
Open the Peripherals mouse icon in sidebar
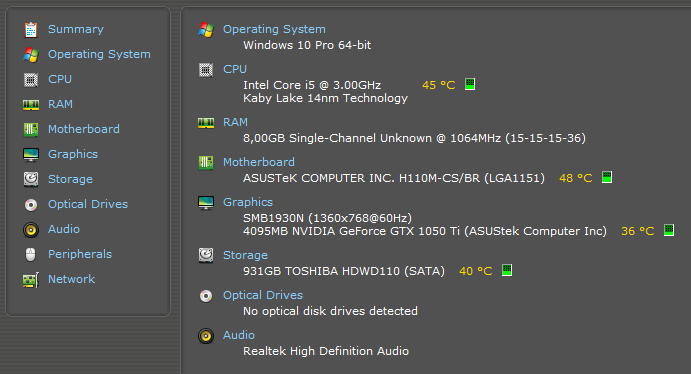click(x=30, y=255)
